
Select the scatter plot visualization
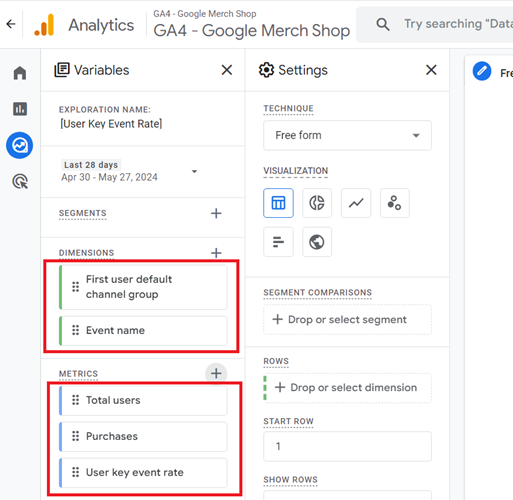point(395,203)
